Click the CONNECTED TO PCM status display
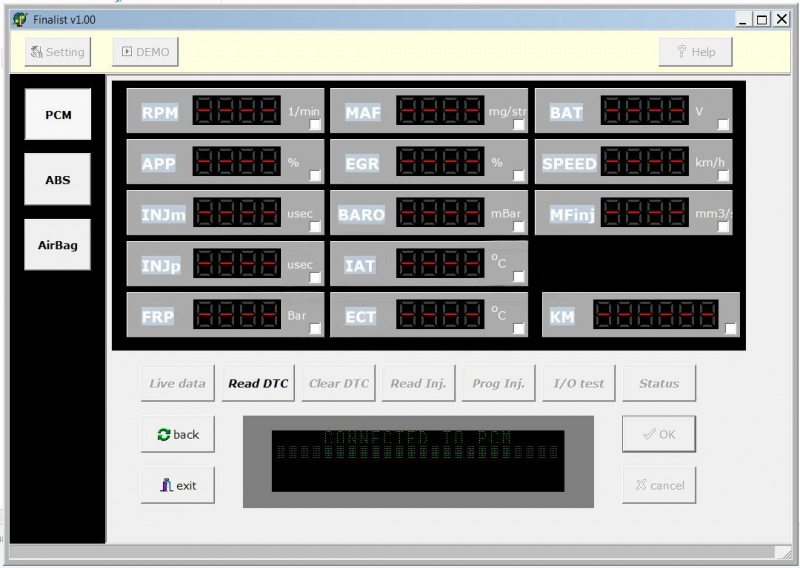Viewport: 800px width, 568px height. point(417,461)
